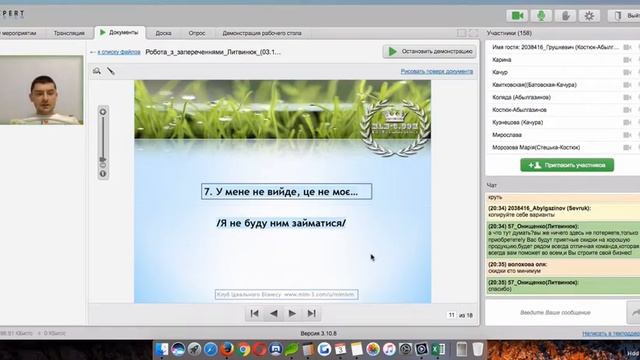
Task: Go to previous slide
Action: pos(273,313)
